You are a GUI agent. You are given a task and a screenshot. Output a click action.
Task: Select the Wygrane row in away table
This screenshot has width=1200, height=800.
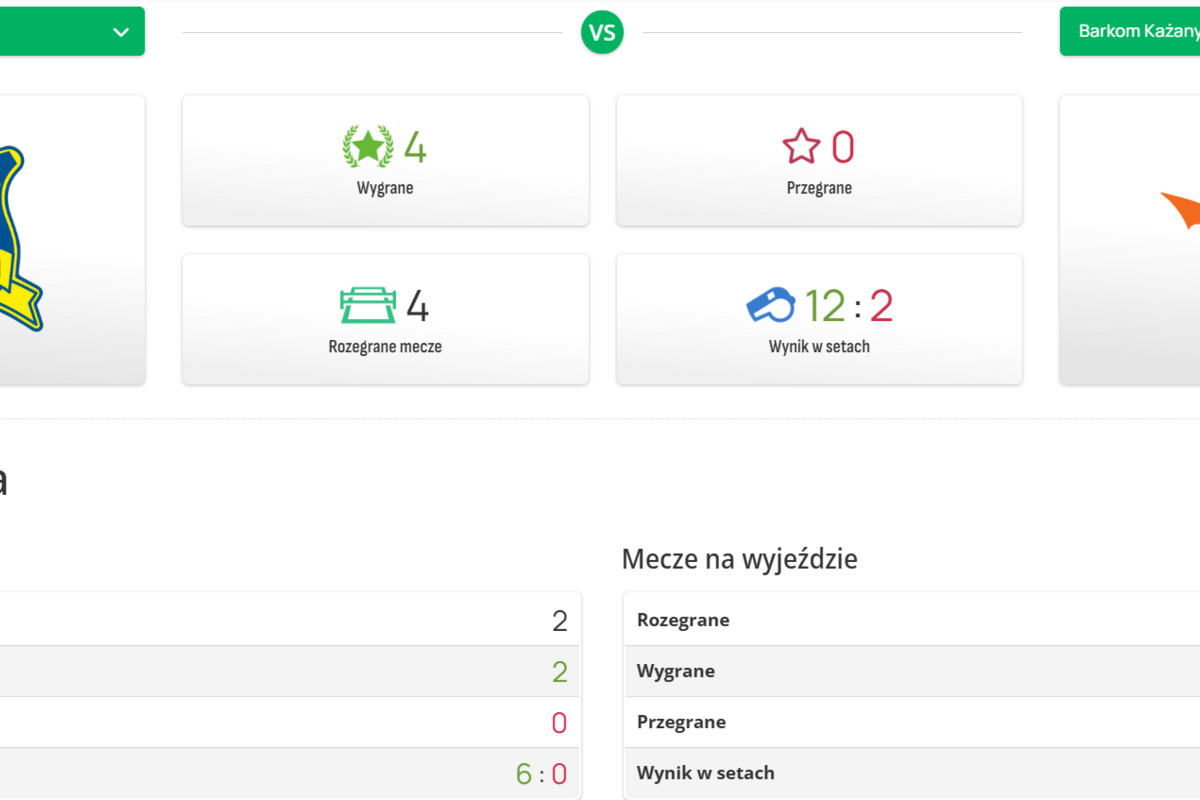[x=675, y=671]
